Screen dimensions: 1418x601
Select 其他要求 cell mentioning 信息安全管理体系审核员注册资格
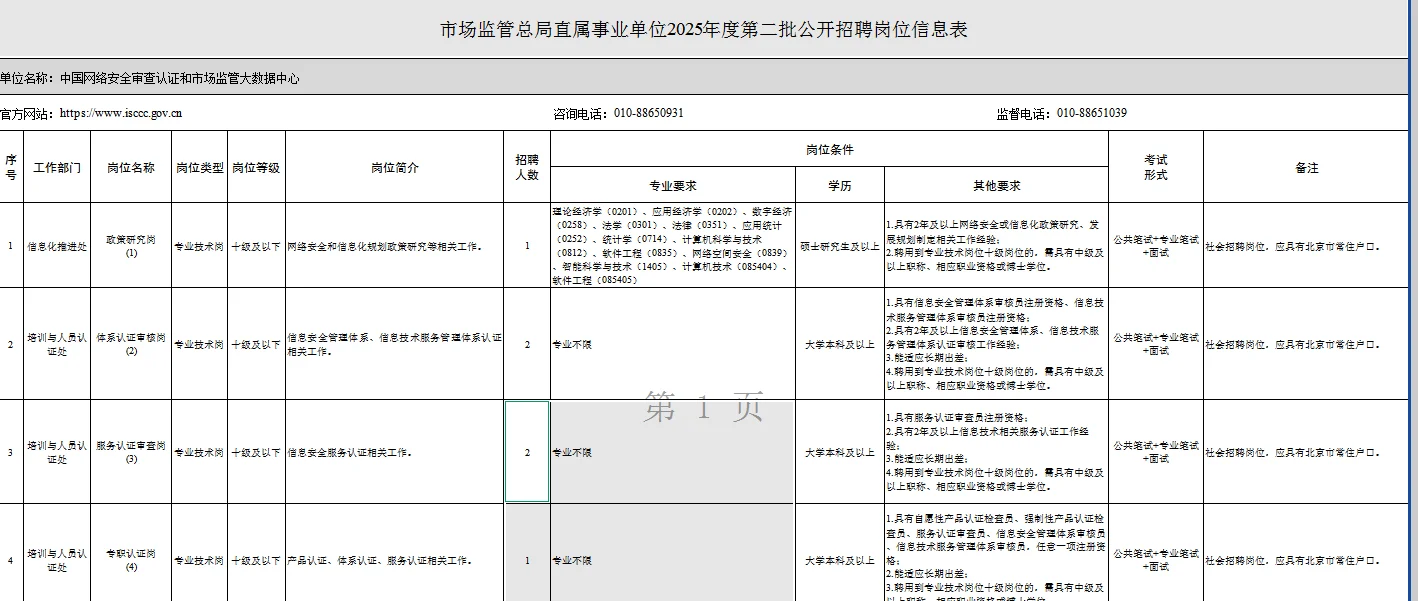click(x=996, y=344)
